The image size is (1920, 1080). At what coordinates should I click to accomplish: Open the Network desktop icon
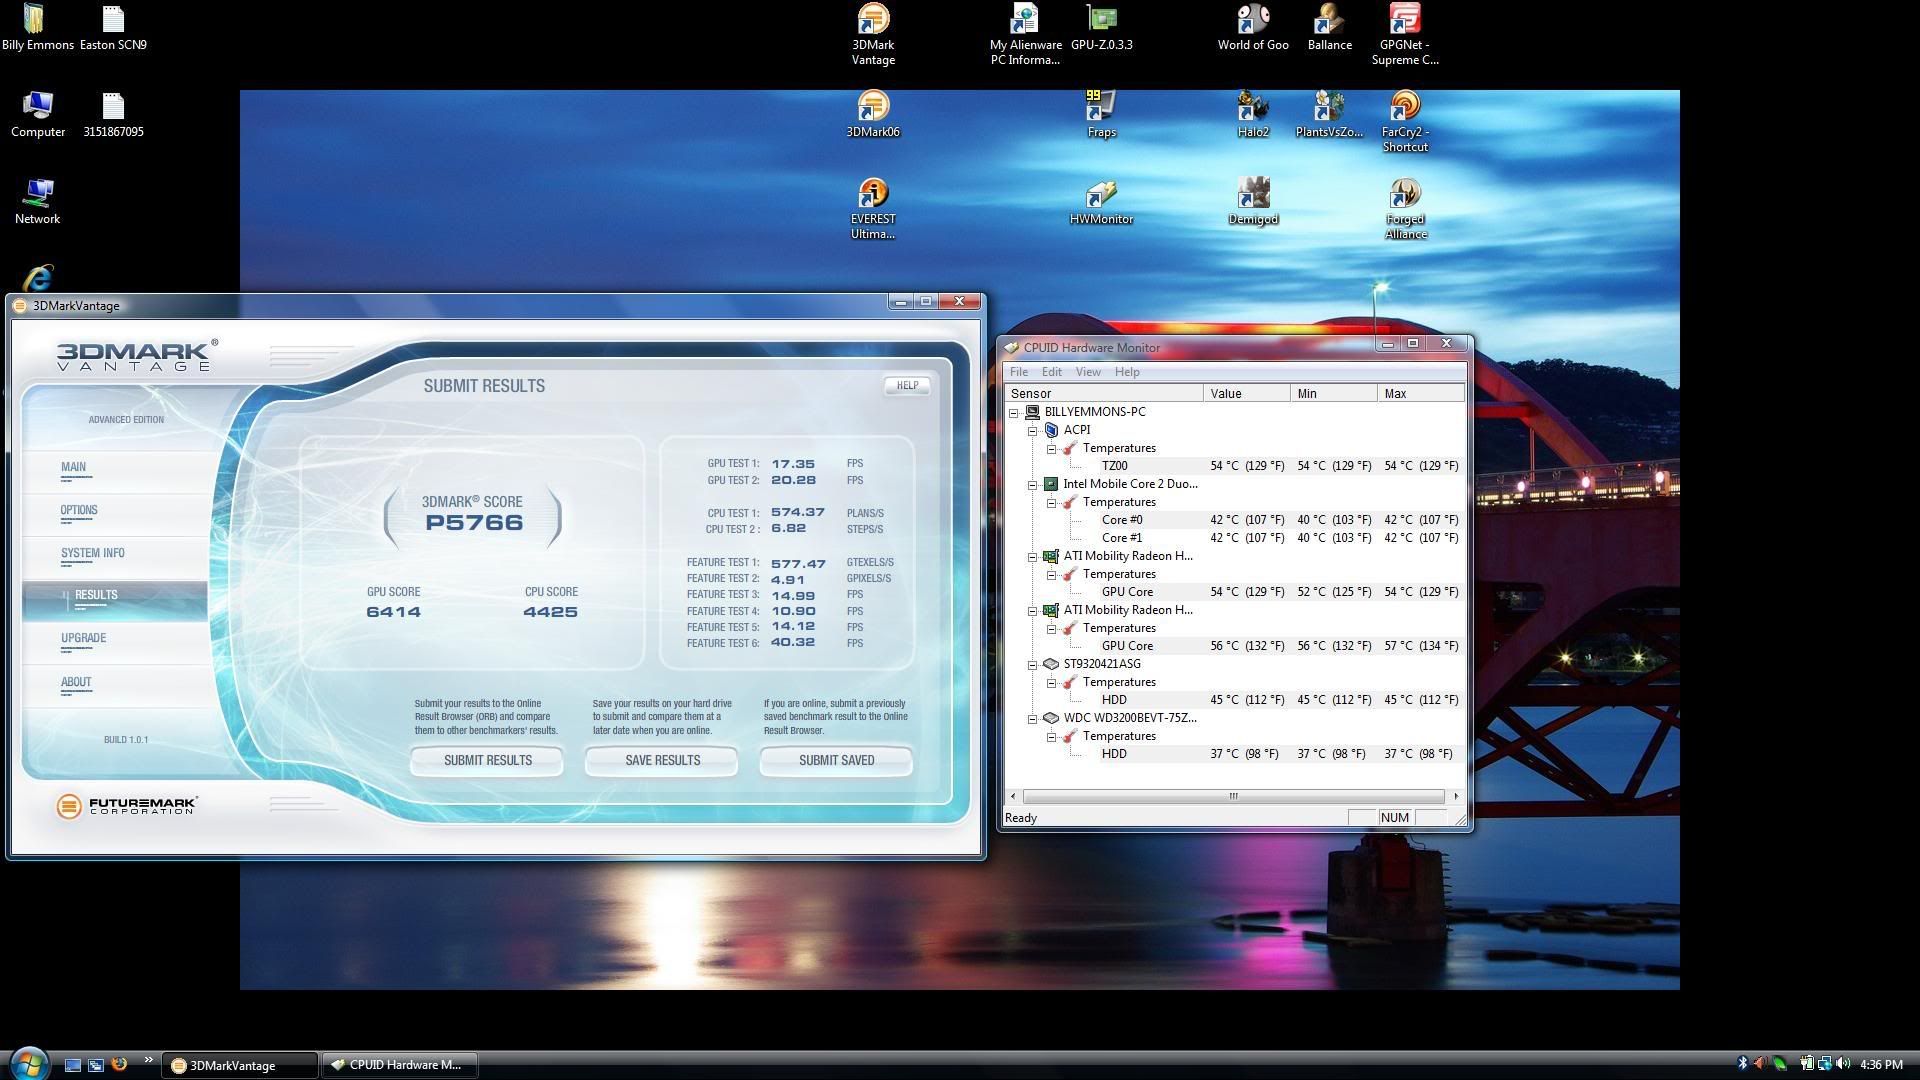pyautogui.click(x=37, y=201)
